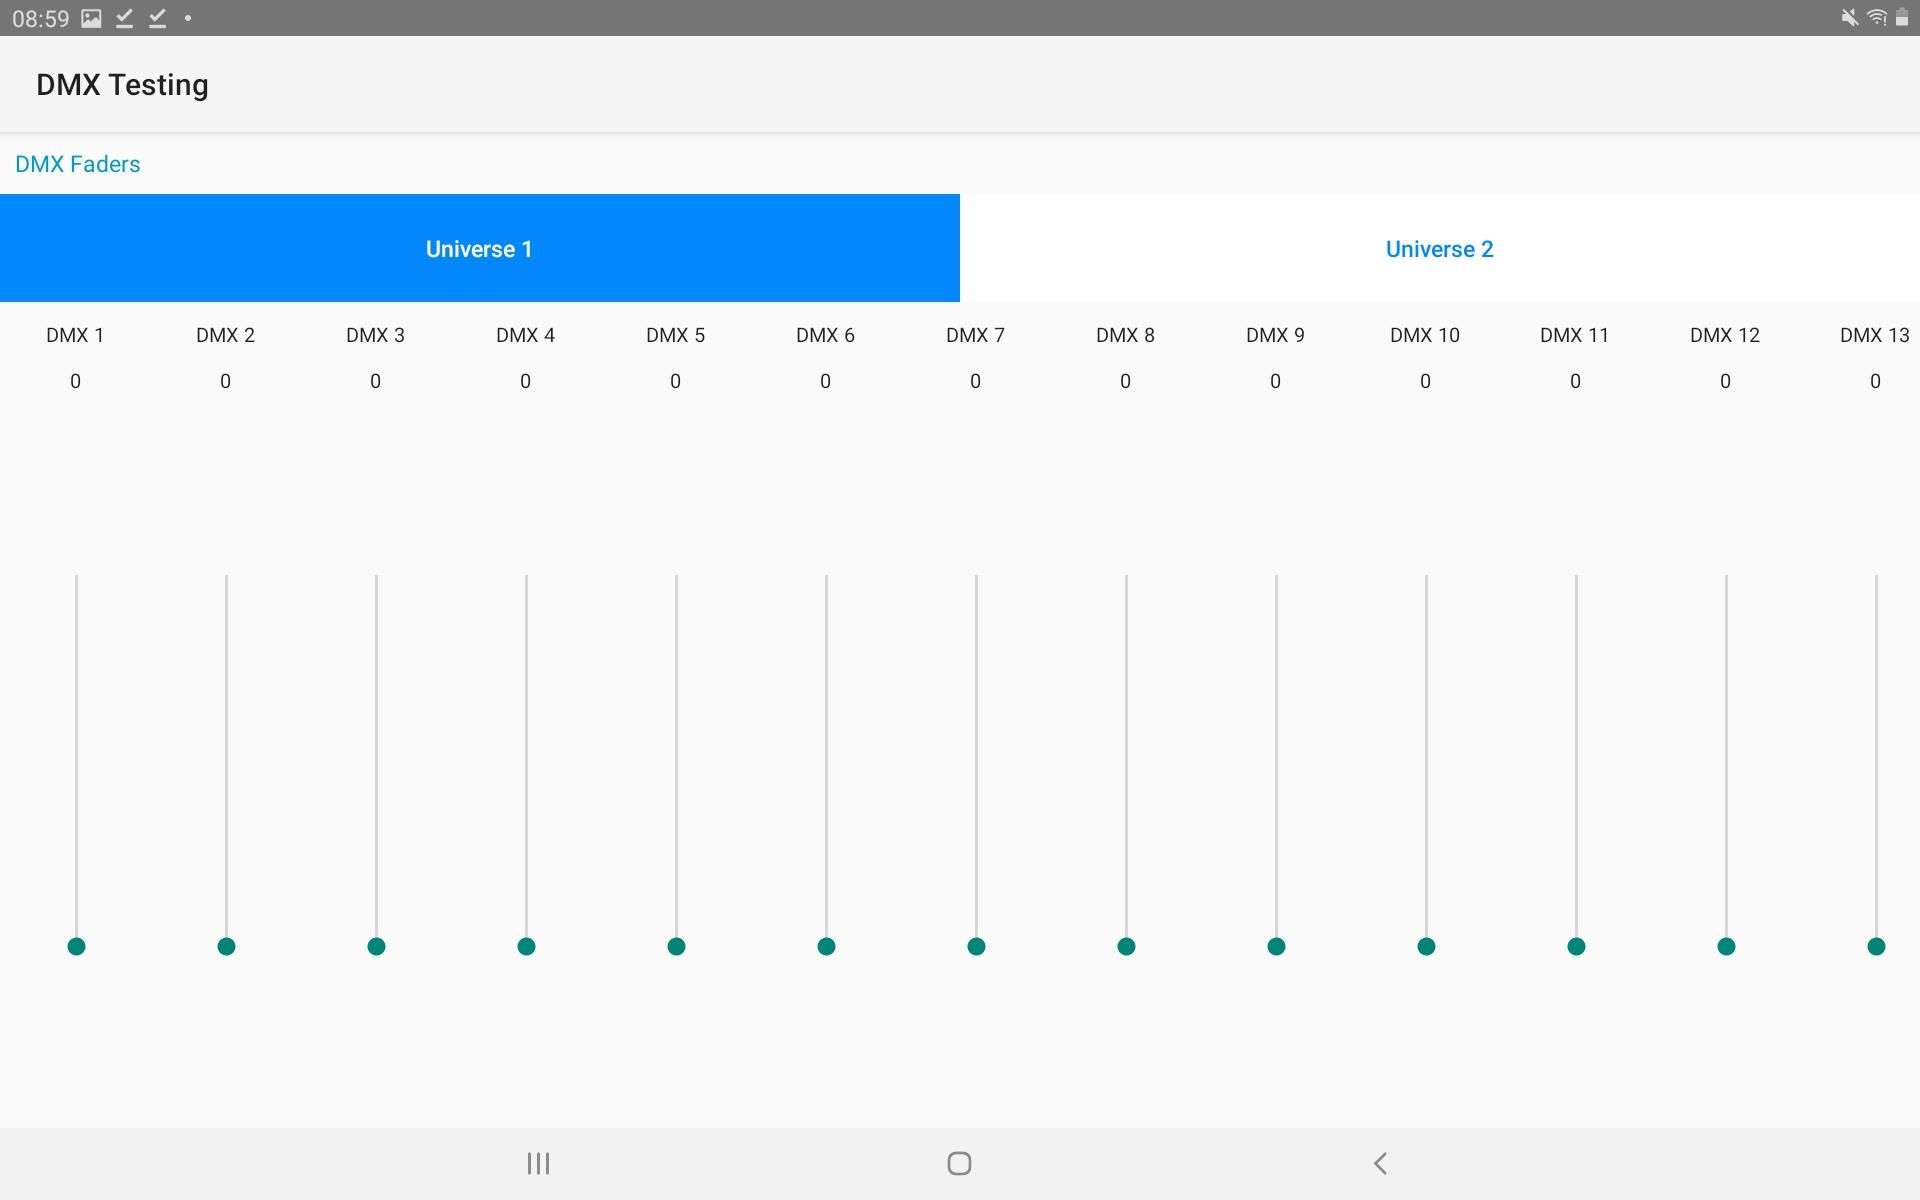Viewport: 1920px width, 1200px height.
Task: Switch to the Universe 2 tab
Action: coord(1440,248)
